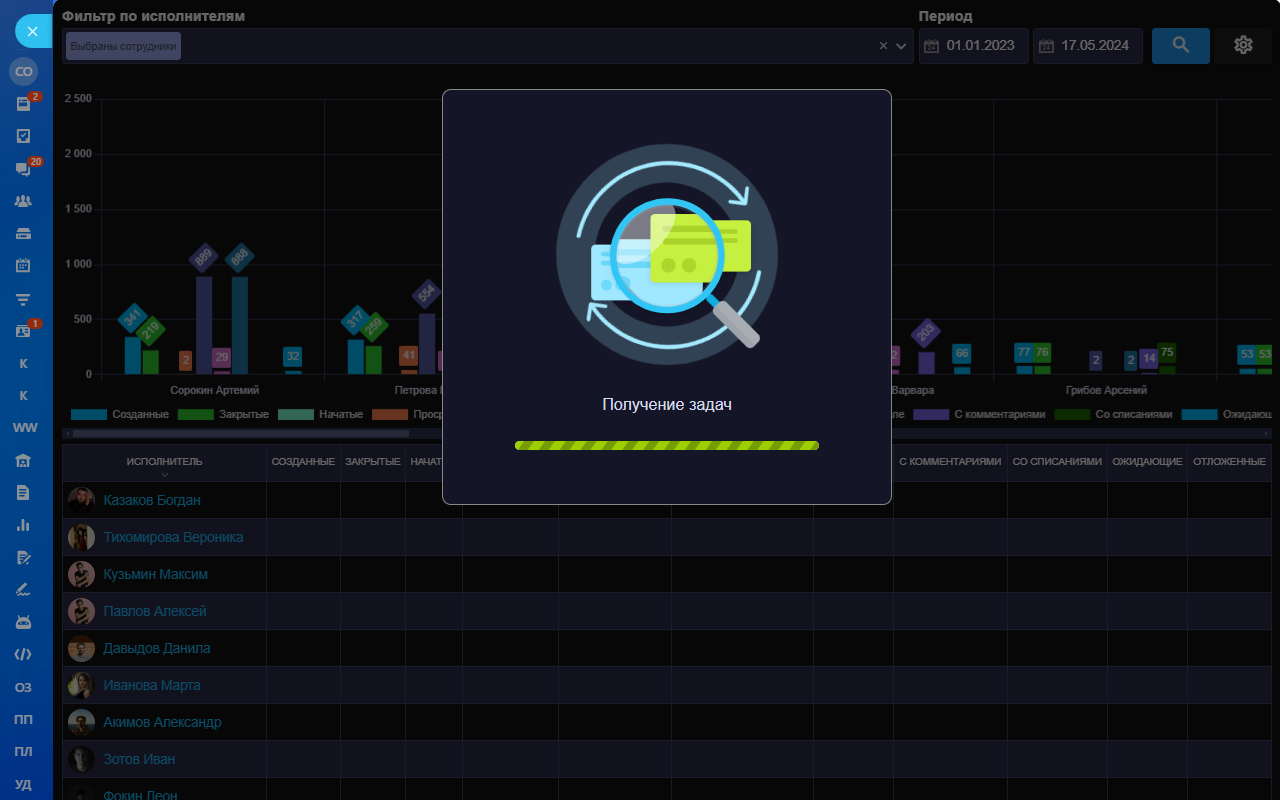This screenshot has width=1280, height=800.
Task: Click the magnifier search button
Action: coord(1180,45)
